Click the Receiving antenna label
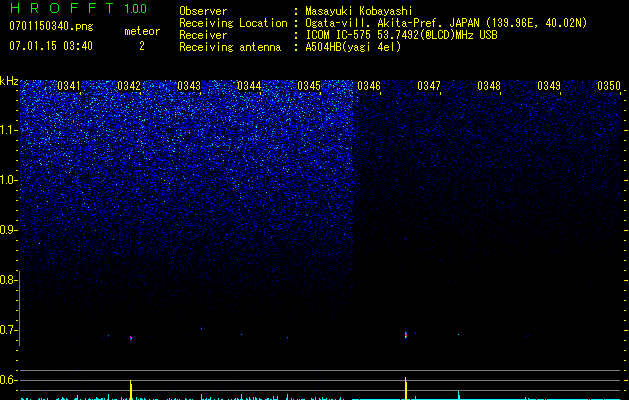Image resolution: width=629 pixels, height=400 pixels. (230, 47)
